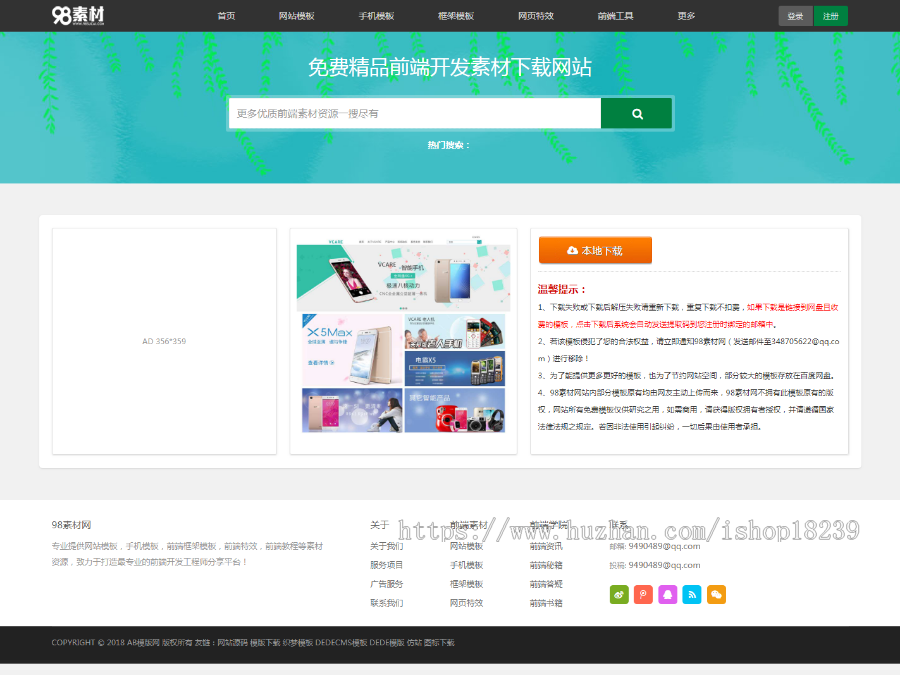
Task: Open the blue RSS feed icon
Action: point(692,594)
